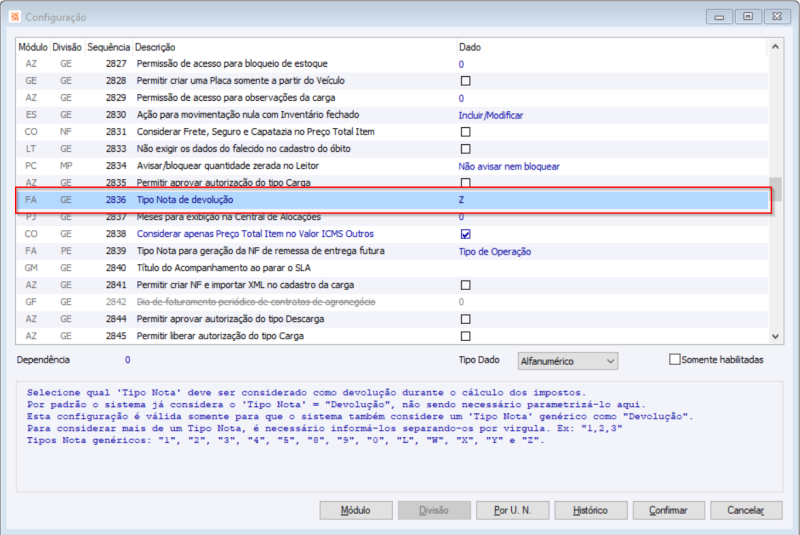800x535 pixels.
Task: Toggle checkbox for Permitir liberar autorização tipo Carga
Action: coord(465,336)
